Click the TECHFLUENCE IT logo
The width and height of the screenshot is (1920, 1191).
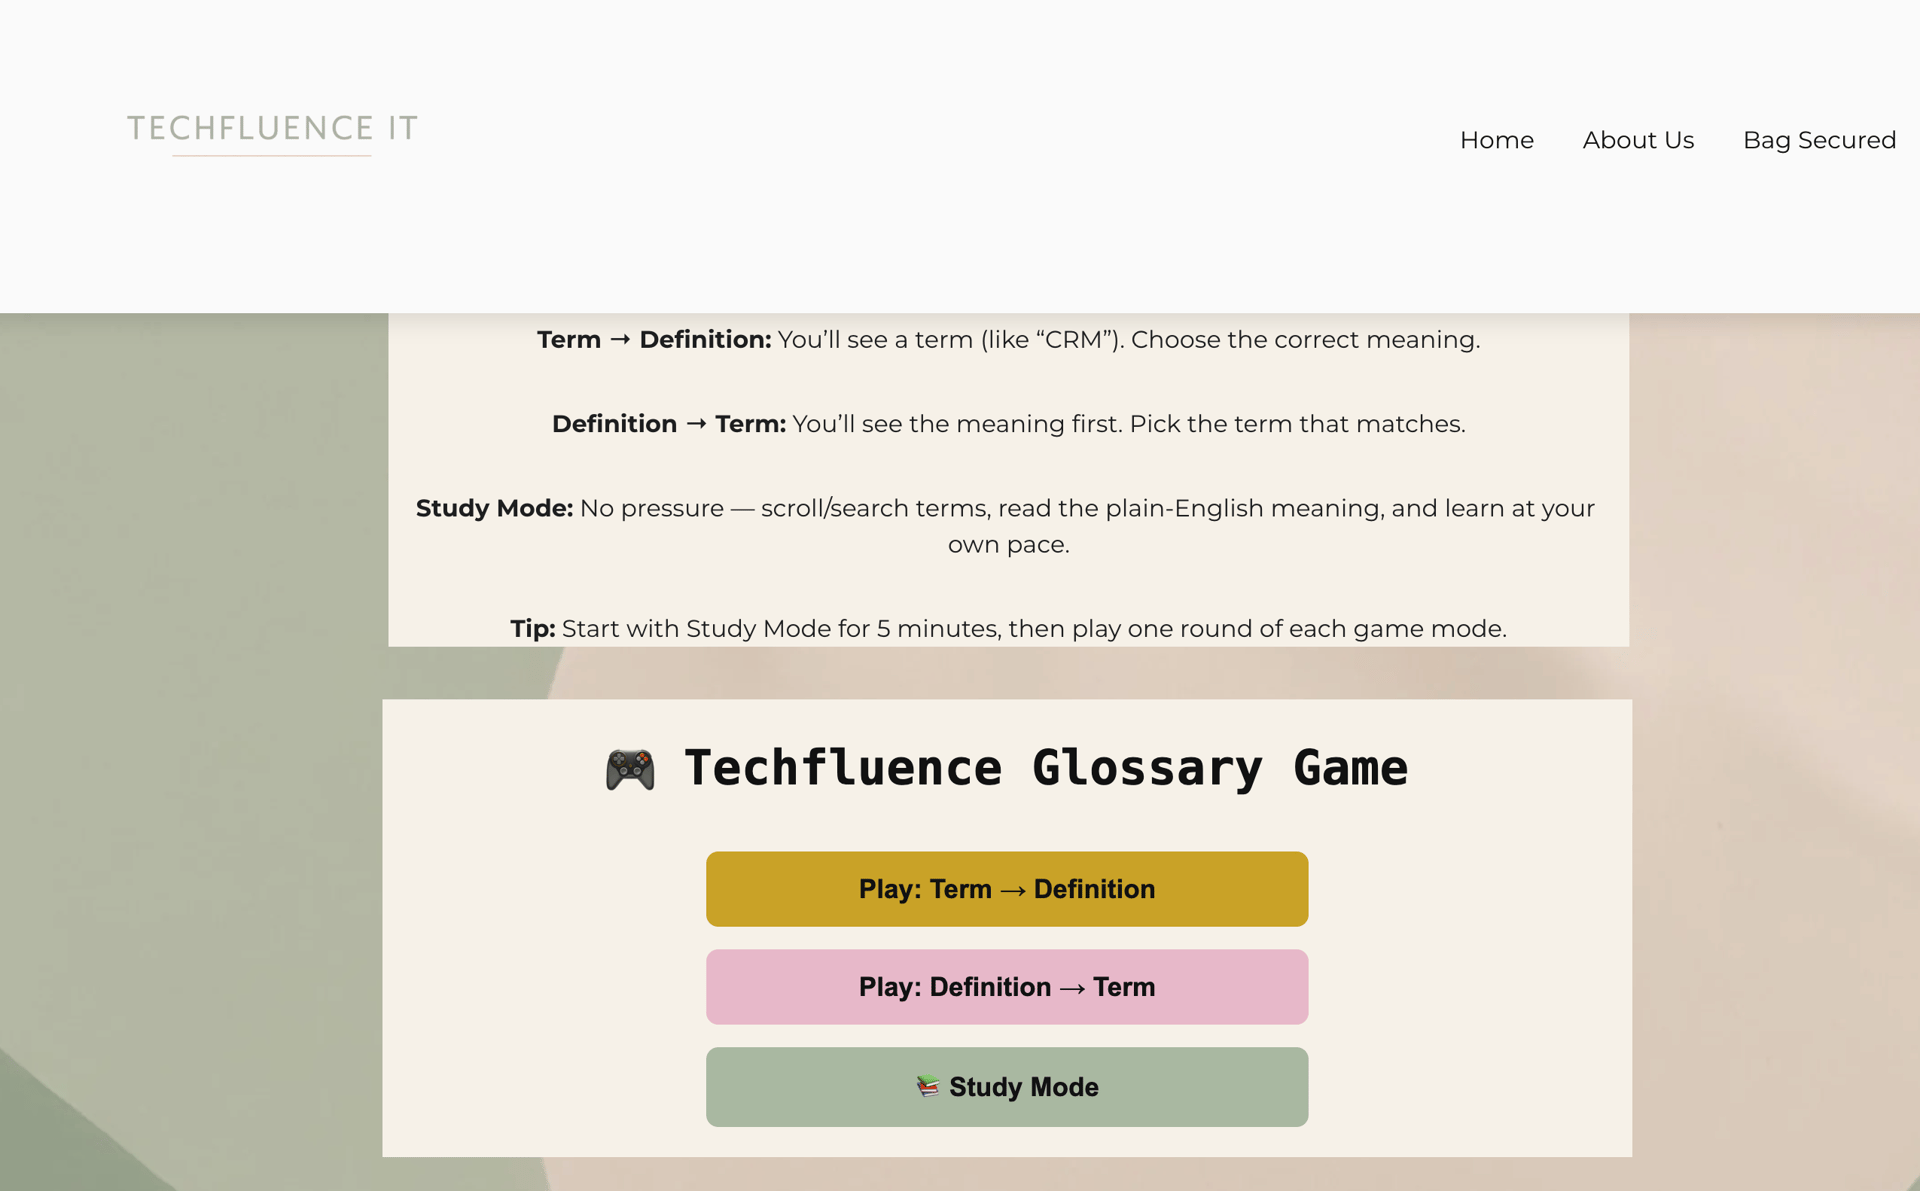272,128
